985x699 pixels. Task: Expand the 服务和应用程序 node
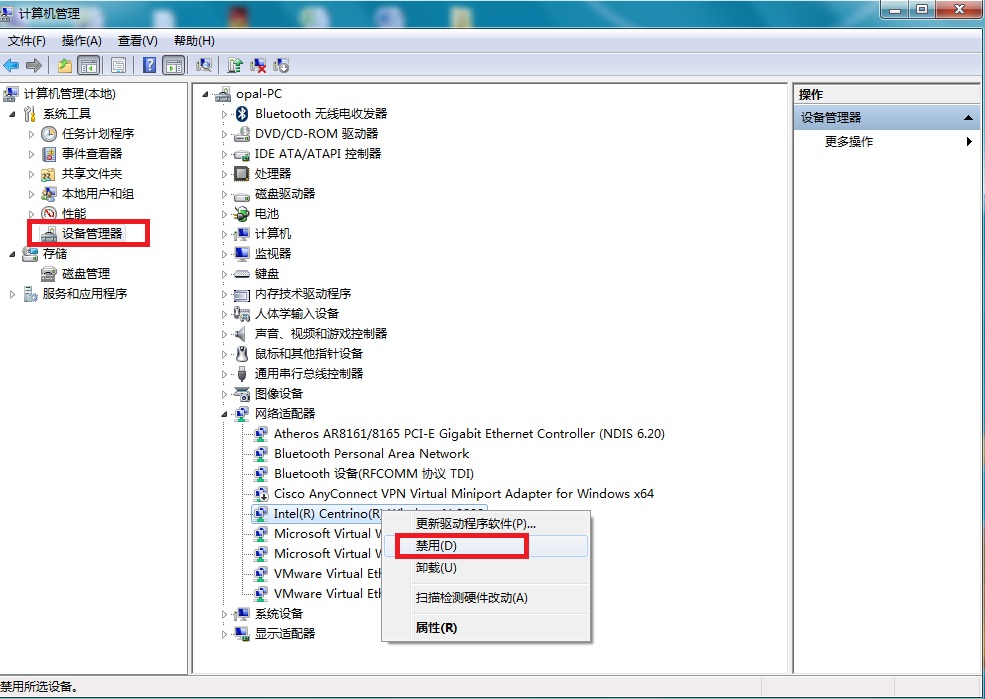[x=13, y=294]
